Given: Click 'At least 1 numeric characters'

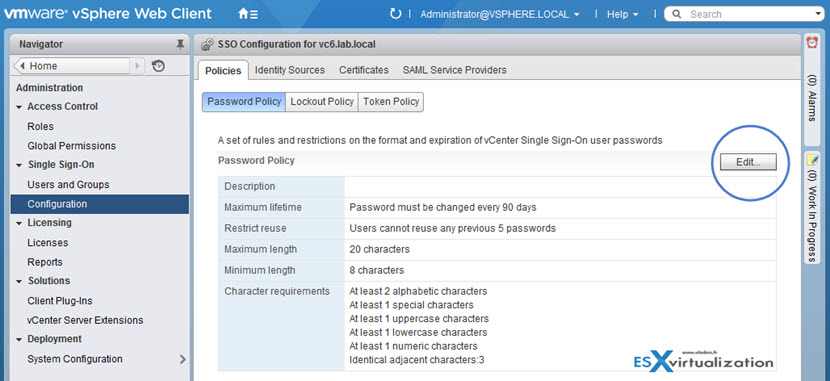Looking at the screenshot, I should 413,347.
